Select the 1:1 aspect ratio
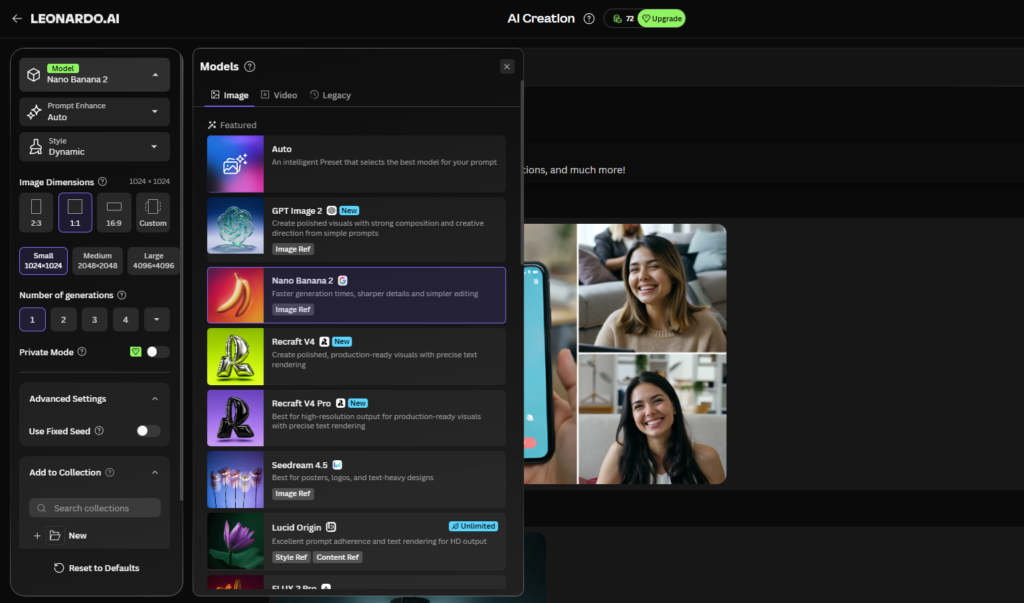Screen dimensions: 1024x603 75,212
